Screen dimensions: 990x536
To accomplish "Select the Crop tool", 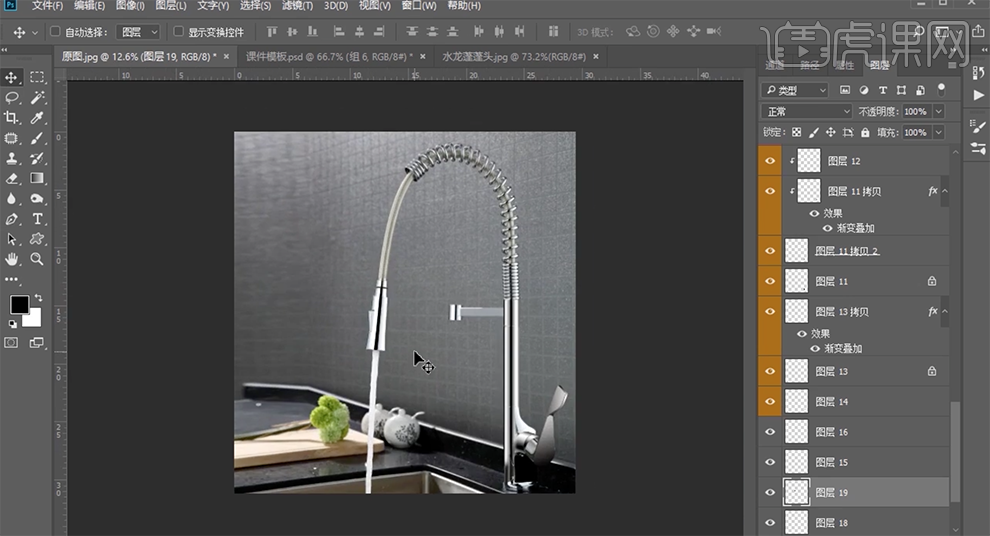I will [12, 118].
